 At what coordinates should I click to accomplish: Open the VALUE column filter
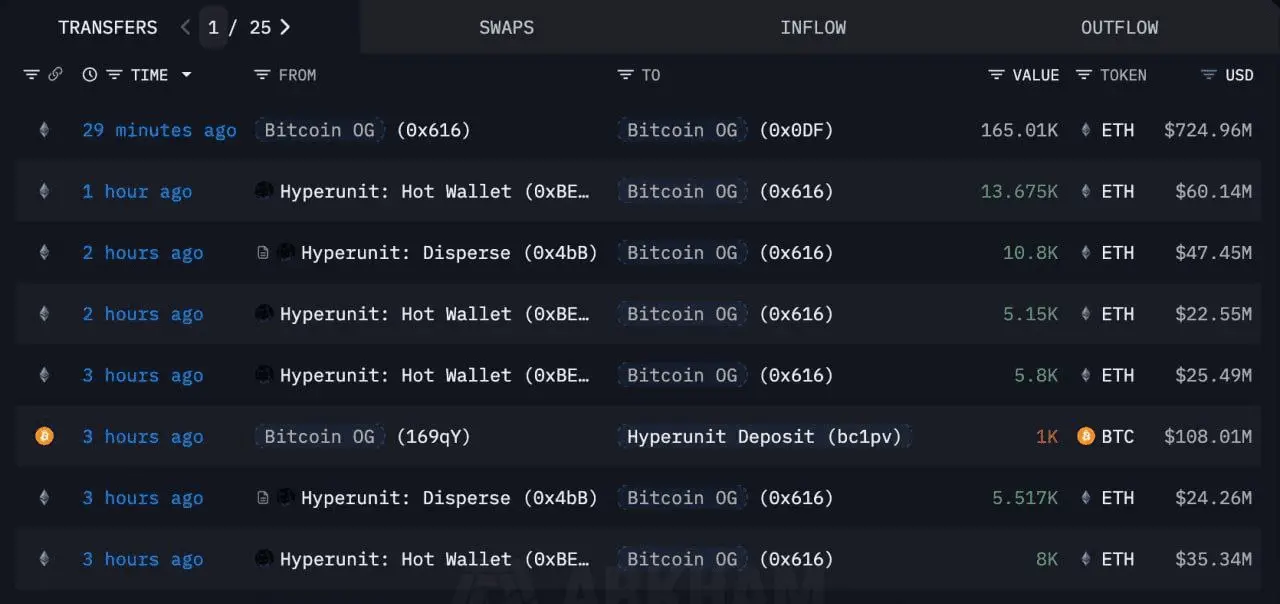[996, 75]
